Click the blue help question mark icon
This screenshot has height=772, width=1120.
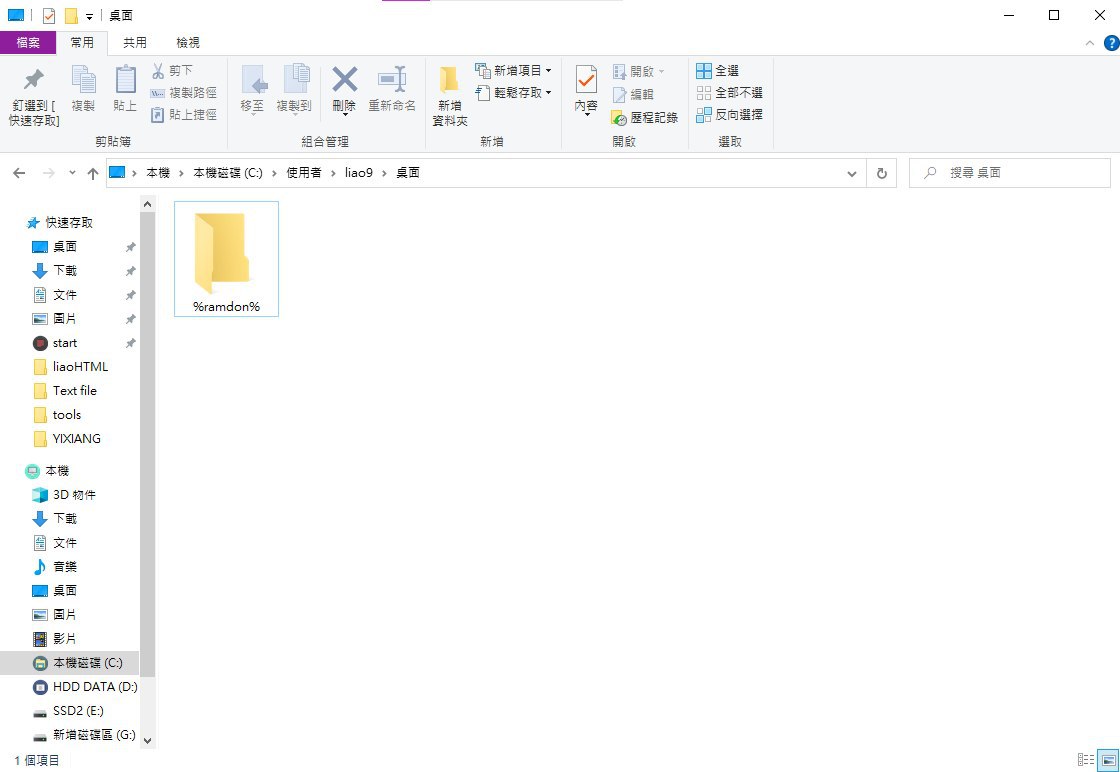coord(1111,43)
